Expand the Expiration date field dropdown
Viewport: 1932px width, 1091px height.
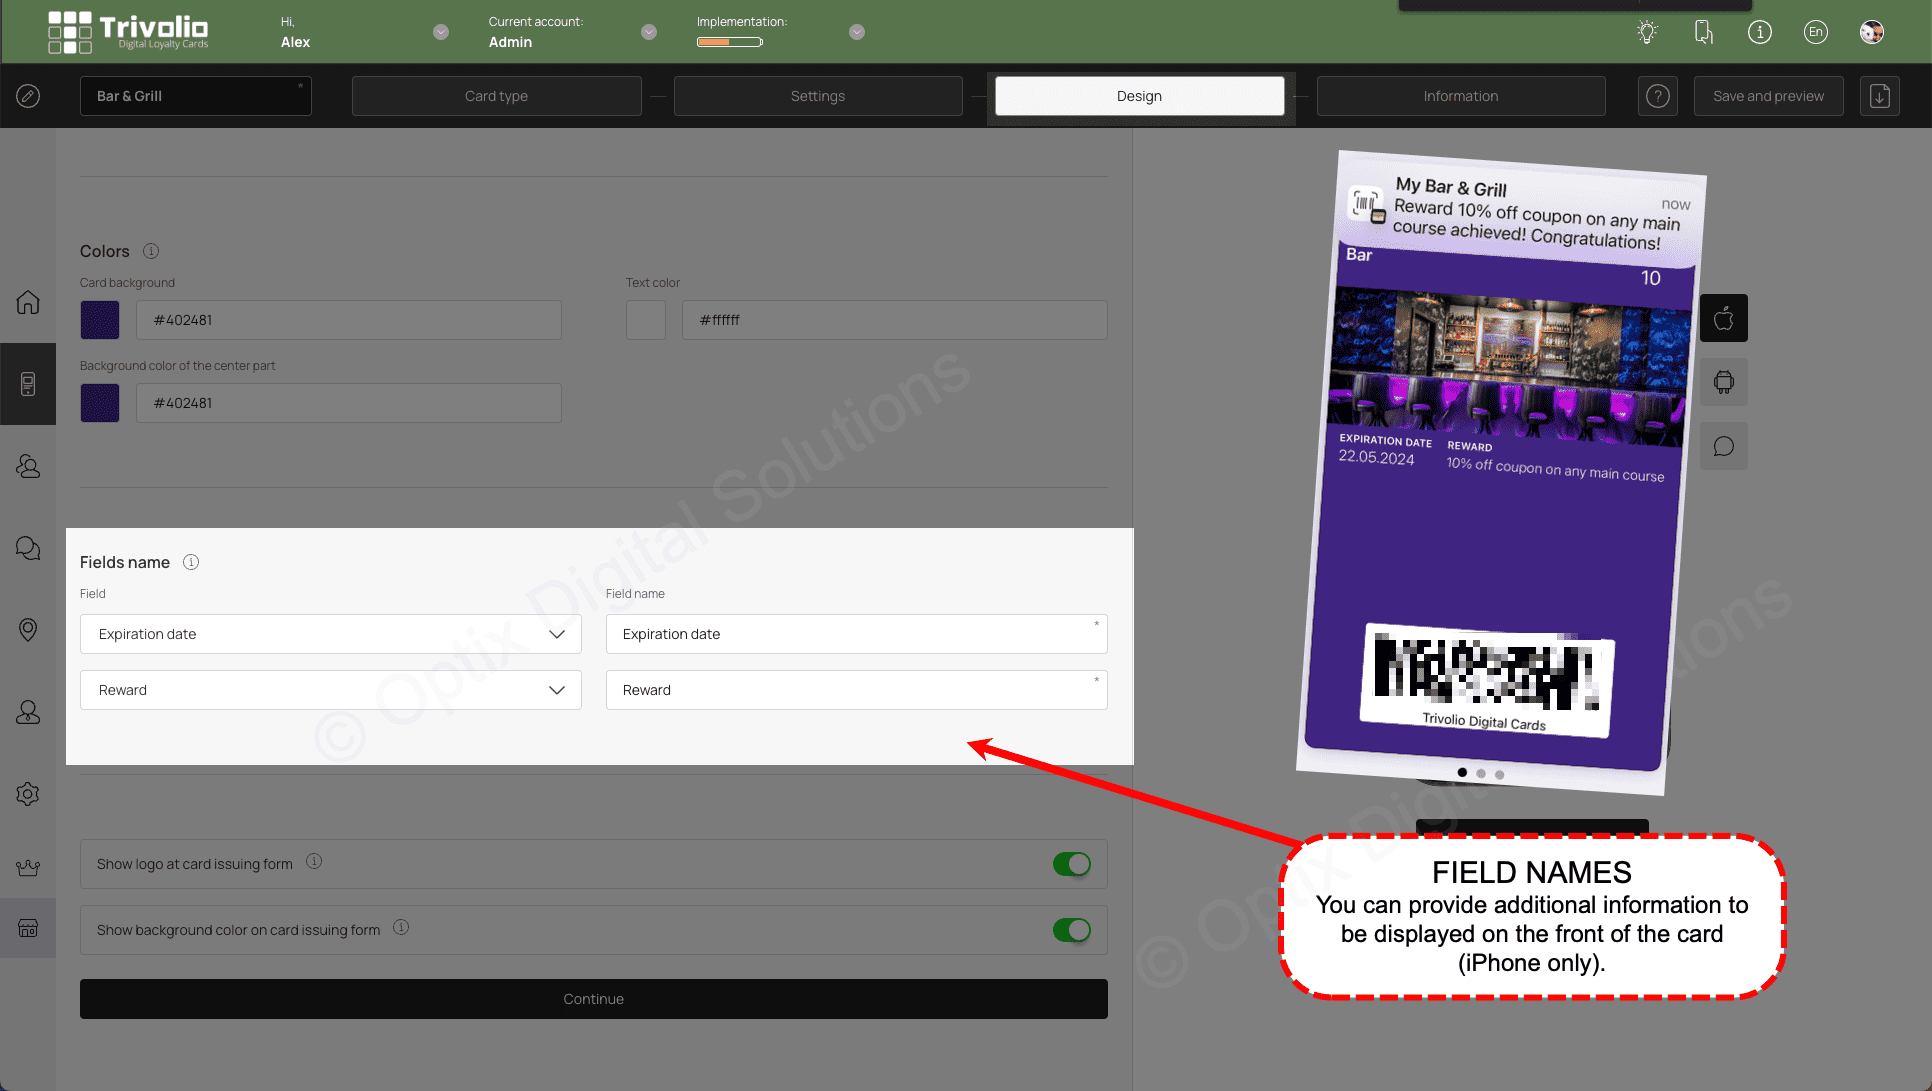pos(559,633)
